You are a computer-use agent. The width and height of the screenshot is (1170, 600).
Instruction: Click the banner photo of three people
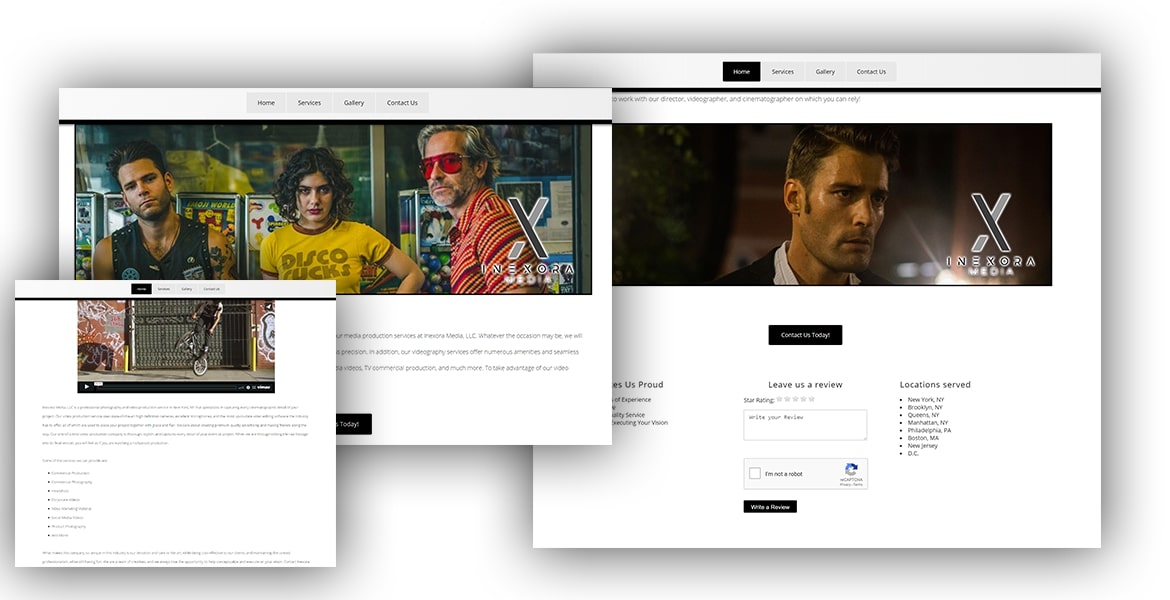pyautogui.click(x=333, y=209)
